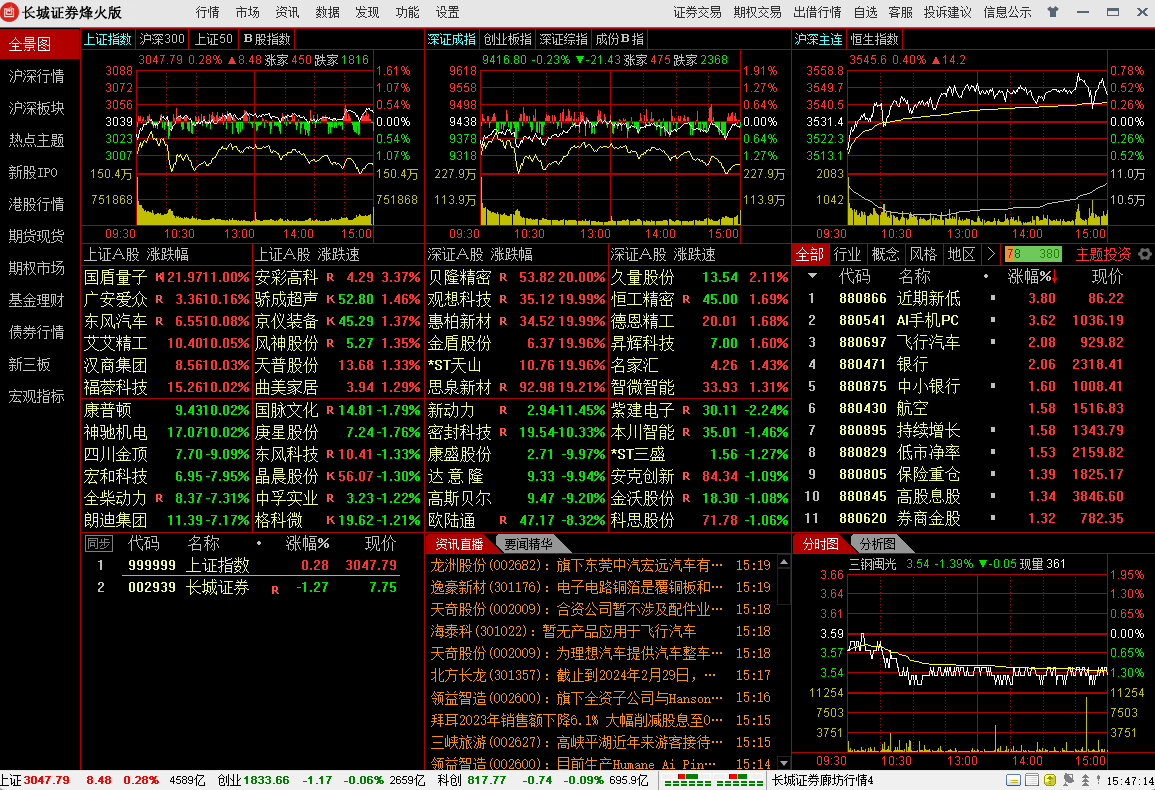Open the triangle dropdown beside 代码 column
This screenshot has height=790, width=1155.
pos(812,276)
